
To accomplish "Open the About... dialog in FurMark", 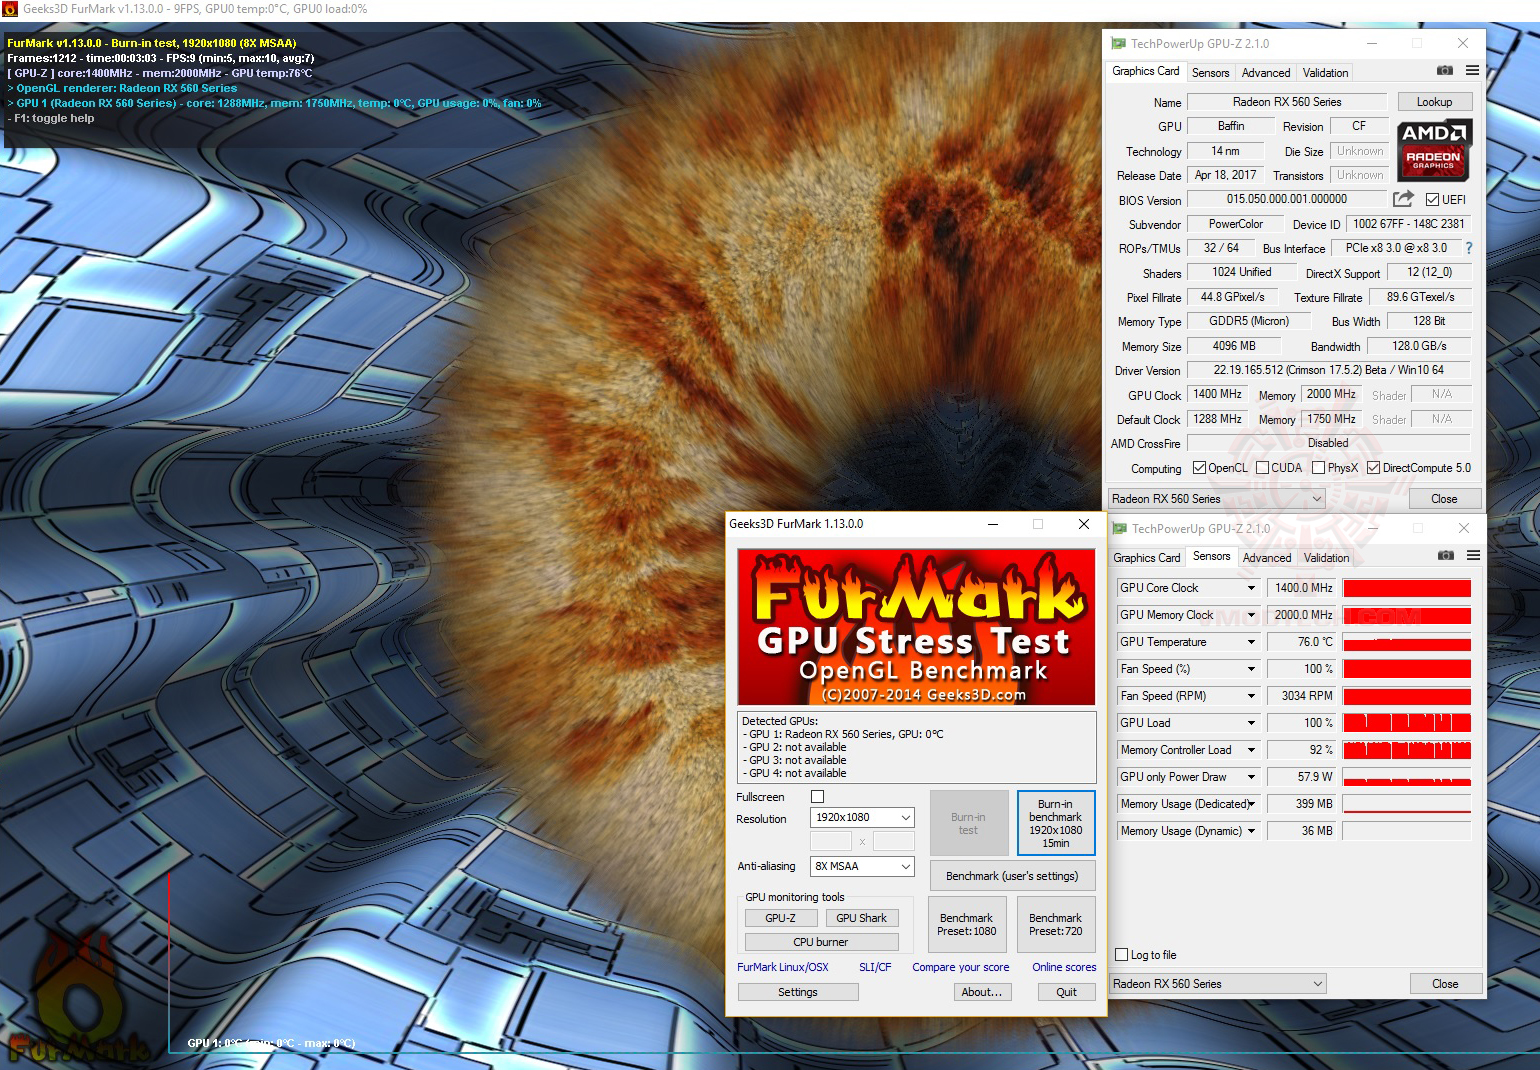I will point(982,992).
